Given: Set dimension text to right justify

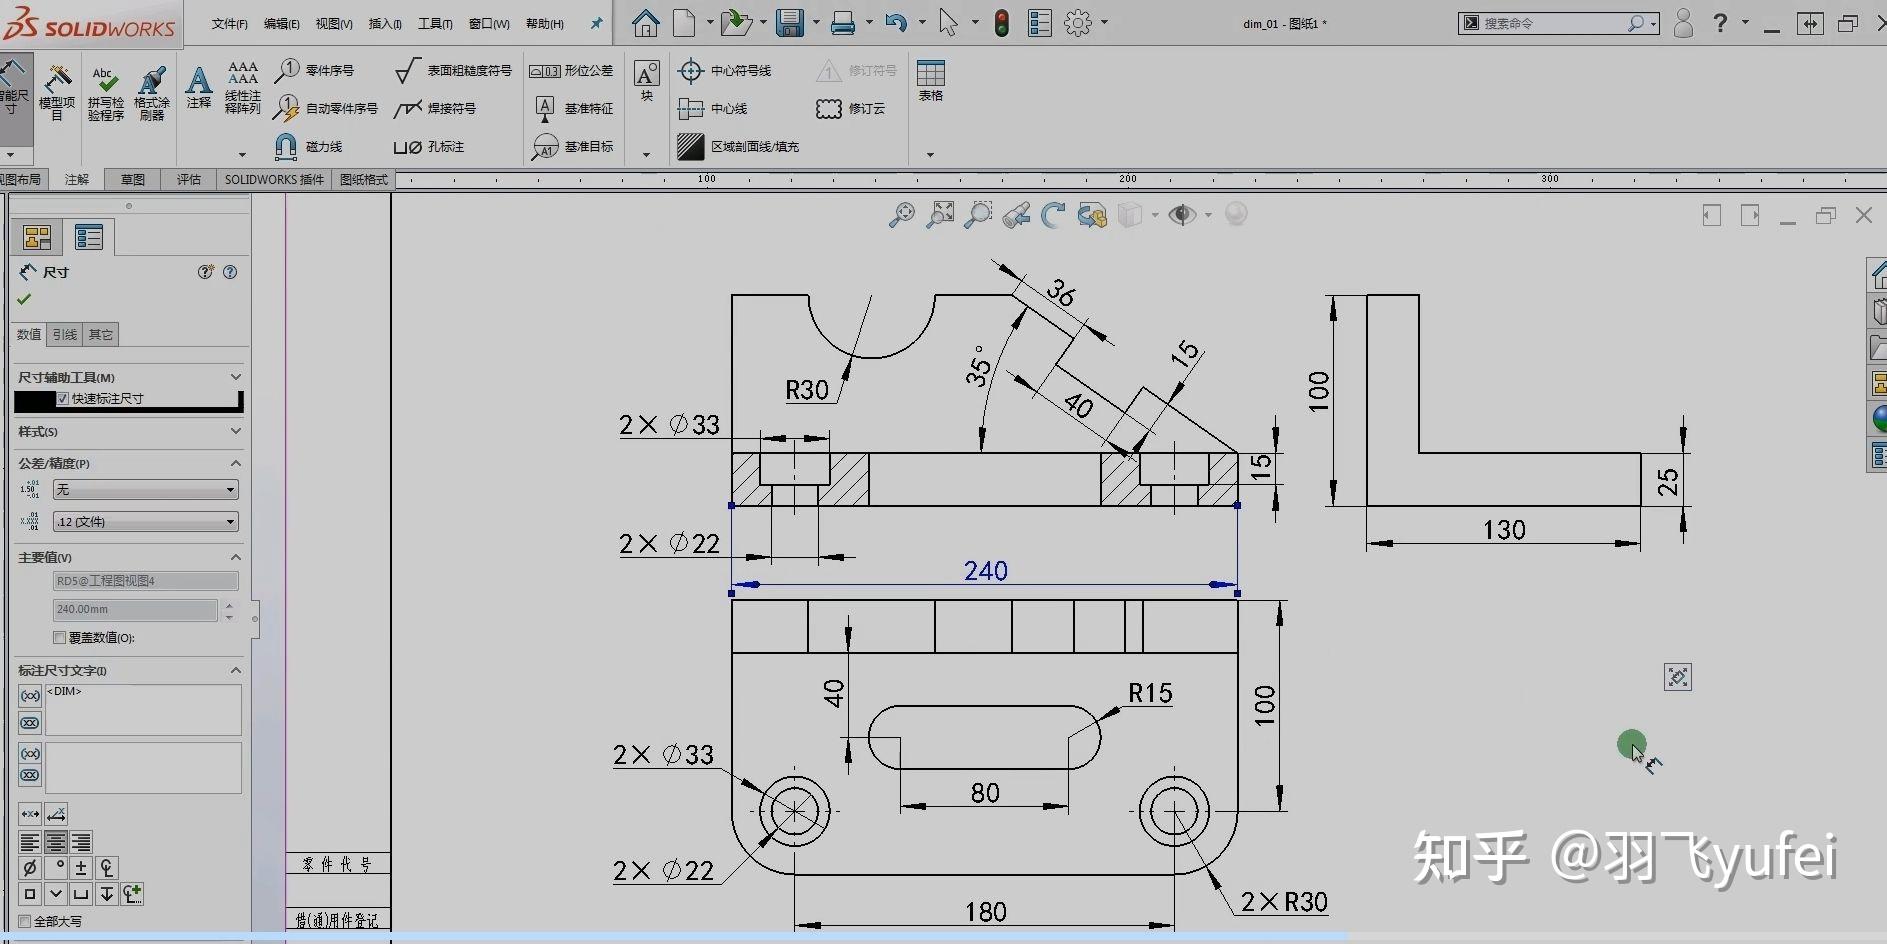Looking at the screenshot, I should (81, 842).
